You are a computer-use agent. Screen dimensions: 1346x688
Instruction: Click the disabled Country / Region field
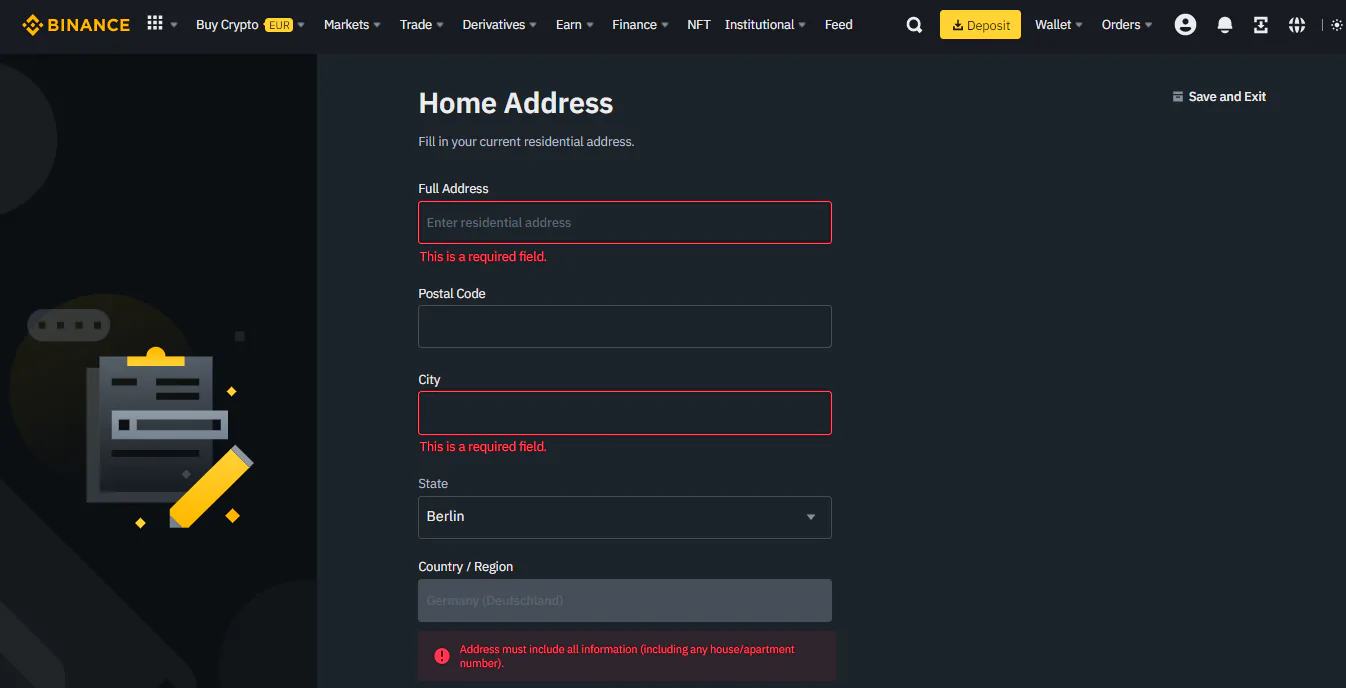625,601
